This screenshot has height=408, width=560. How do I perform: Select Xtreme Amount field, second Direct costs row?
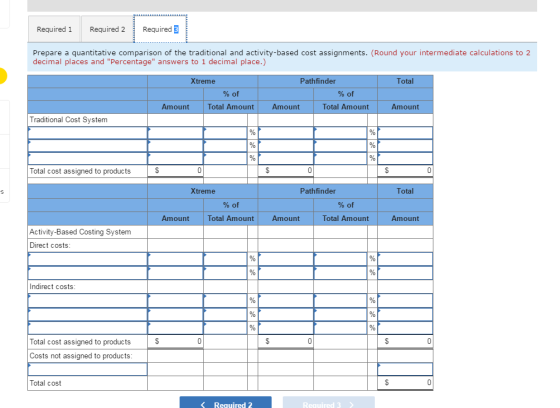[x=175, y=273]
